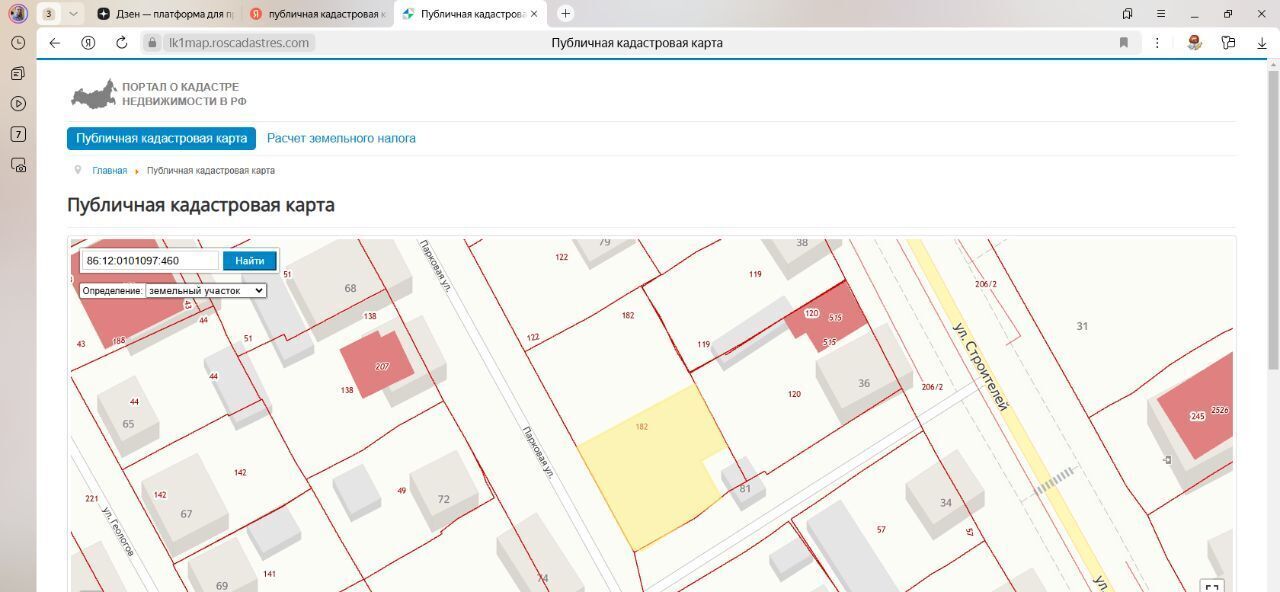This screenshot has height=592, width=1280.
Task: Open video player icon in sidebar
Action: tap(18, 104)
